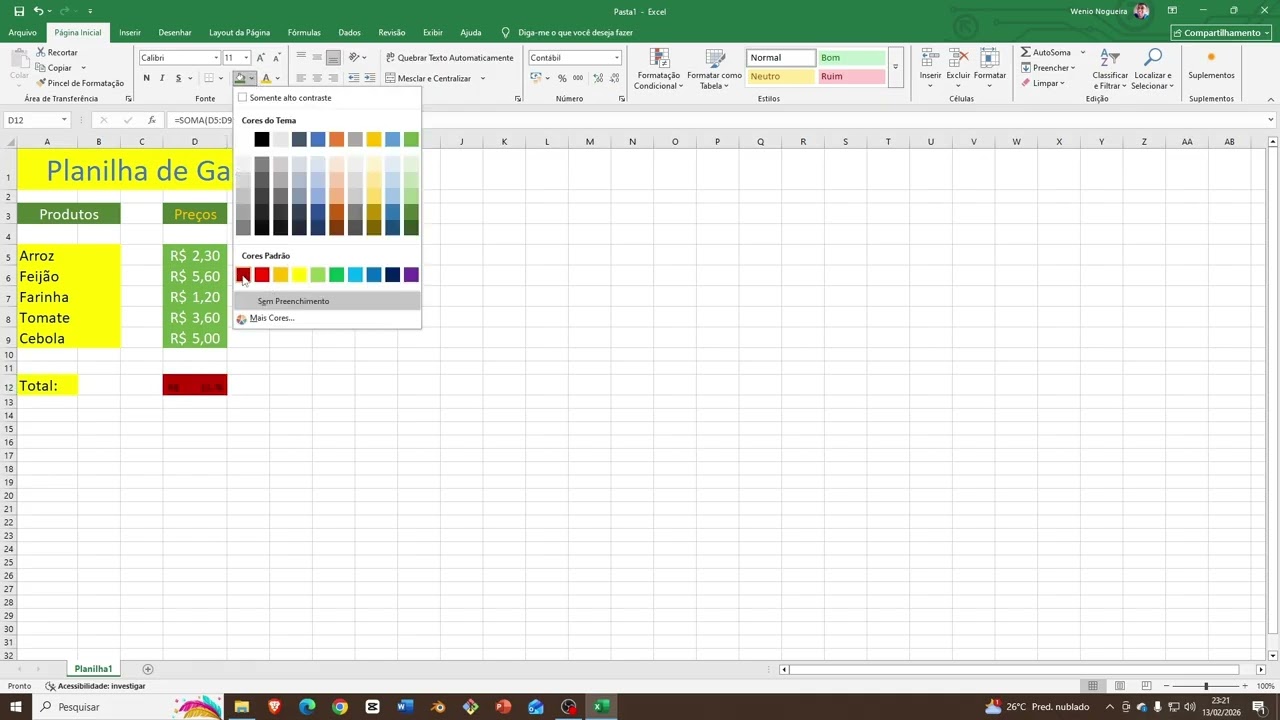Click the Recortar (cut) scissors icon

(41, 52)
